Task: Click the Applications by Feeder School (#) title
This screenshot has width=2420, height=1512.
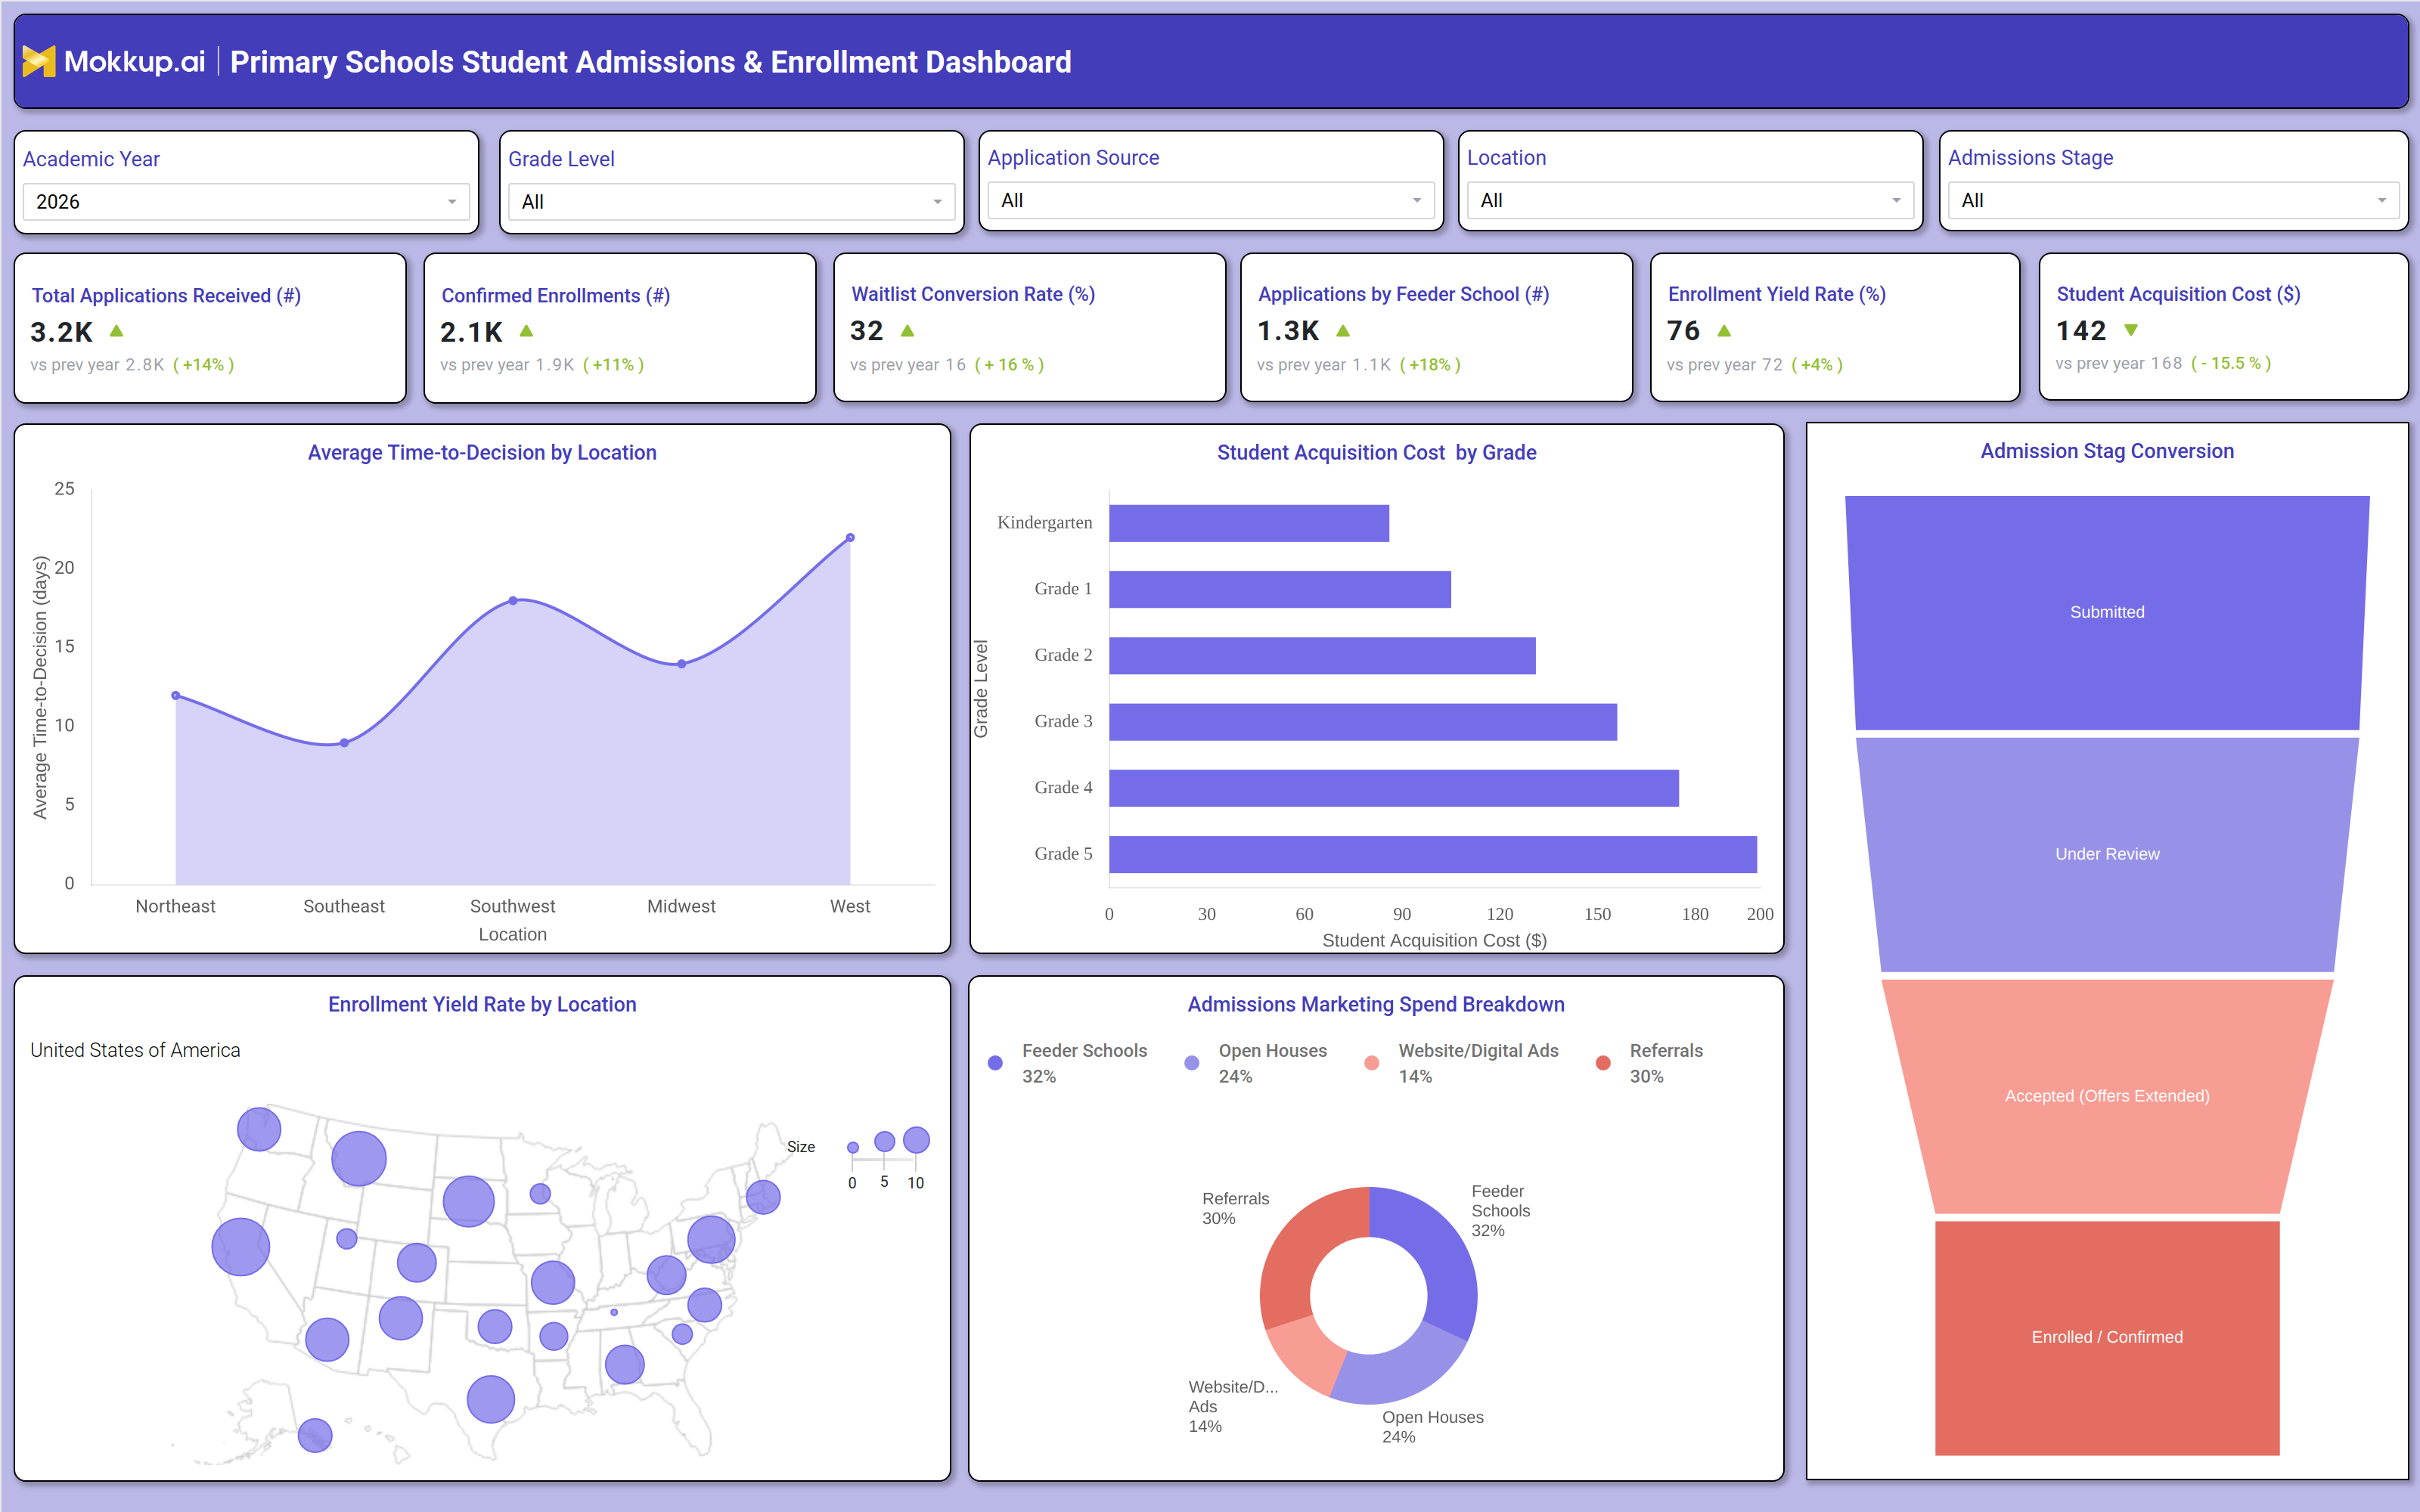Action: click(x=1404, y=294)
